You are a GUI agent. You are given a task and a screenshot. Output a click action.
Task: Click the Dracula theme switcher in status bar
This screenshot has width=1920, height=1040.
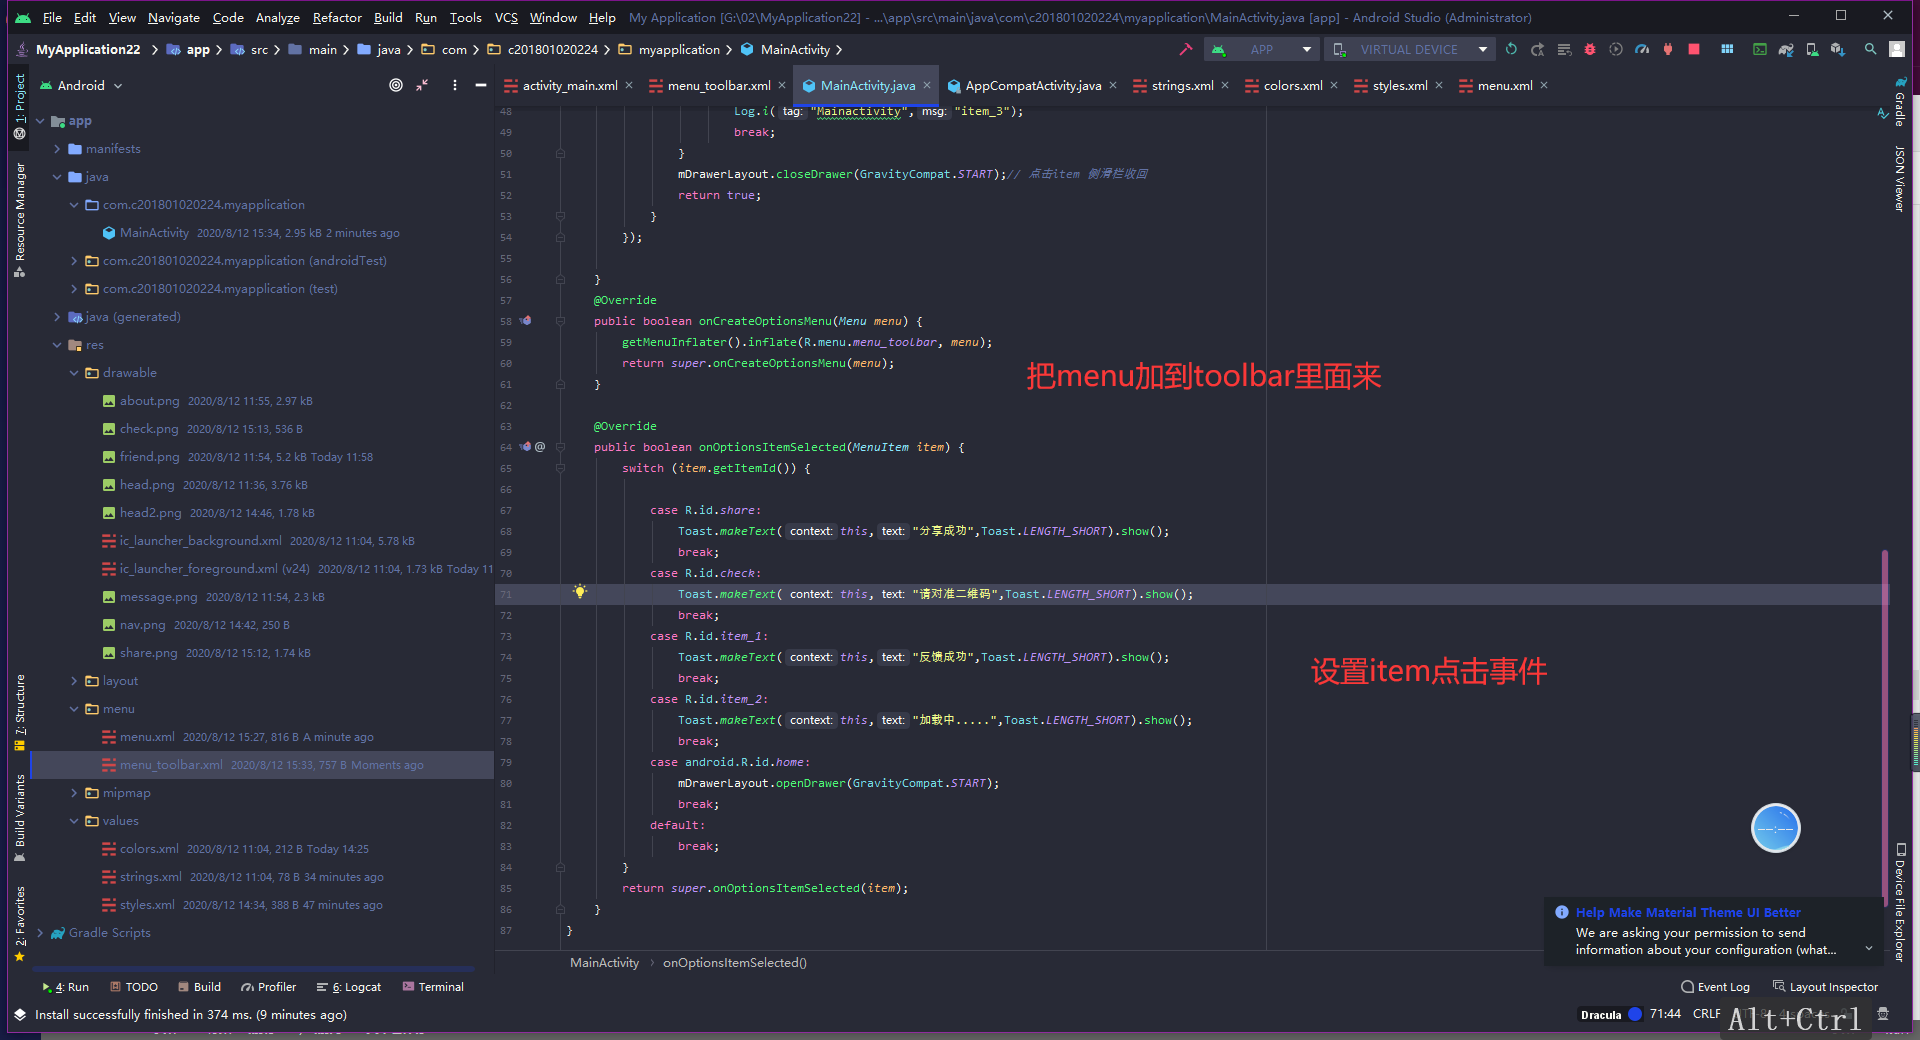click(x=1610, y=1014)
